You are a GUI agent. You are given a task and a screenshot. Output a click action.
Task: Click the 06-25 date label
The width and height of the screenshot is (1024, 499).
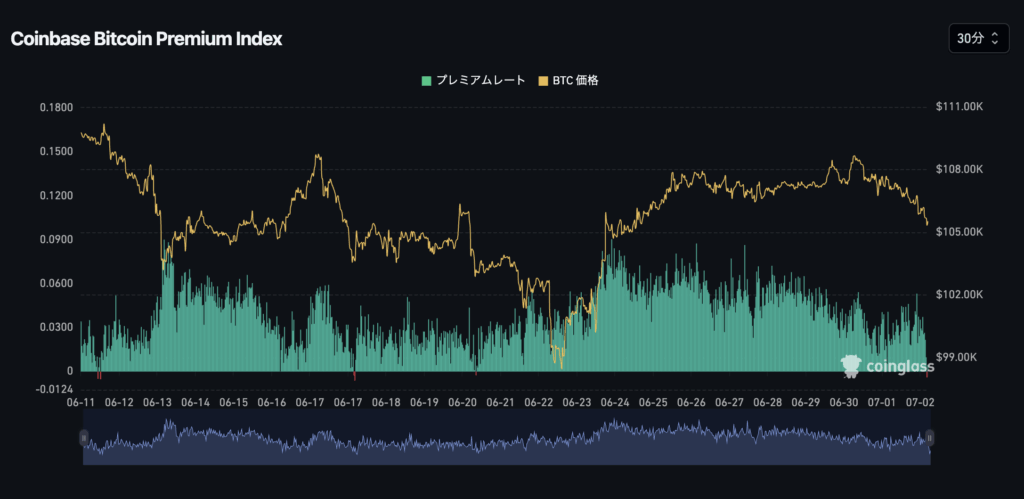pos(654,402)
